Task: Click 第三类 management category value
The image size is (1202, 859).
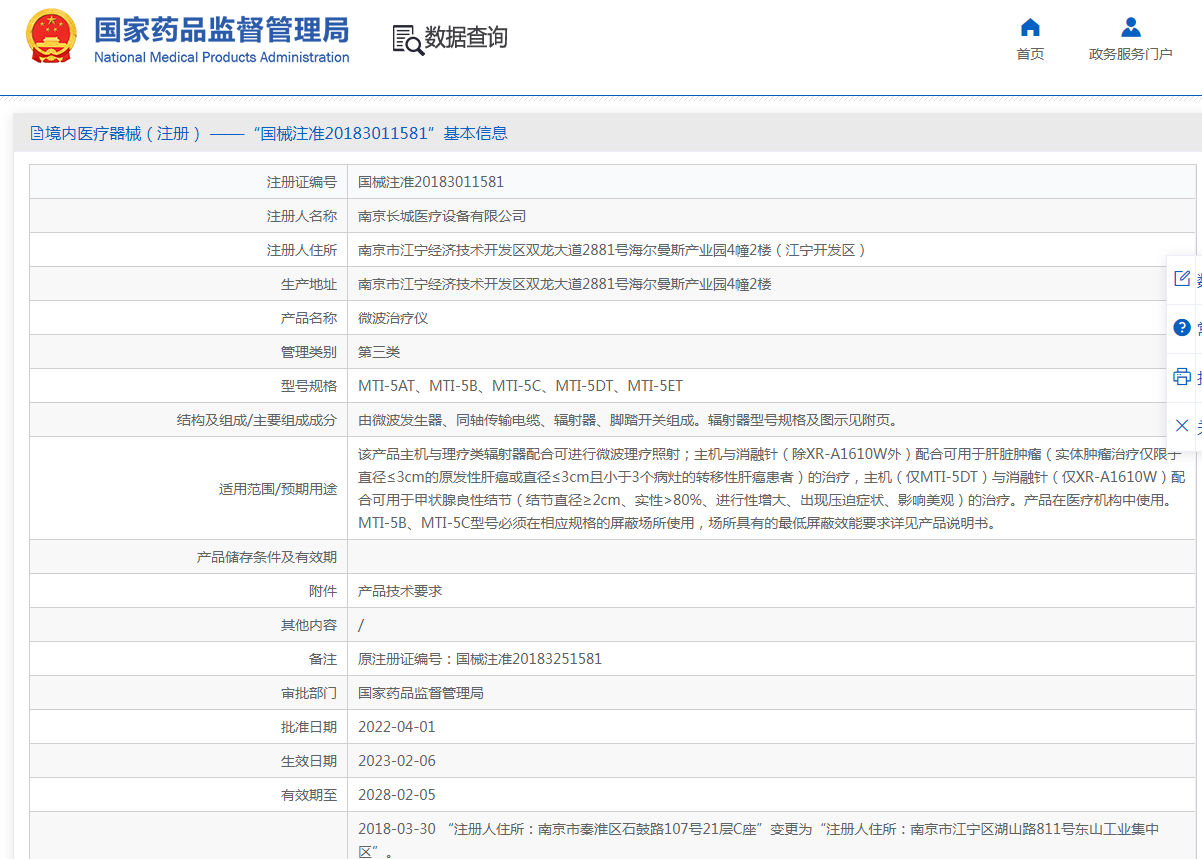Action: click(379, 352)
